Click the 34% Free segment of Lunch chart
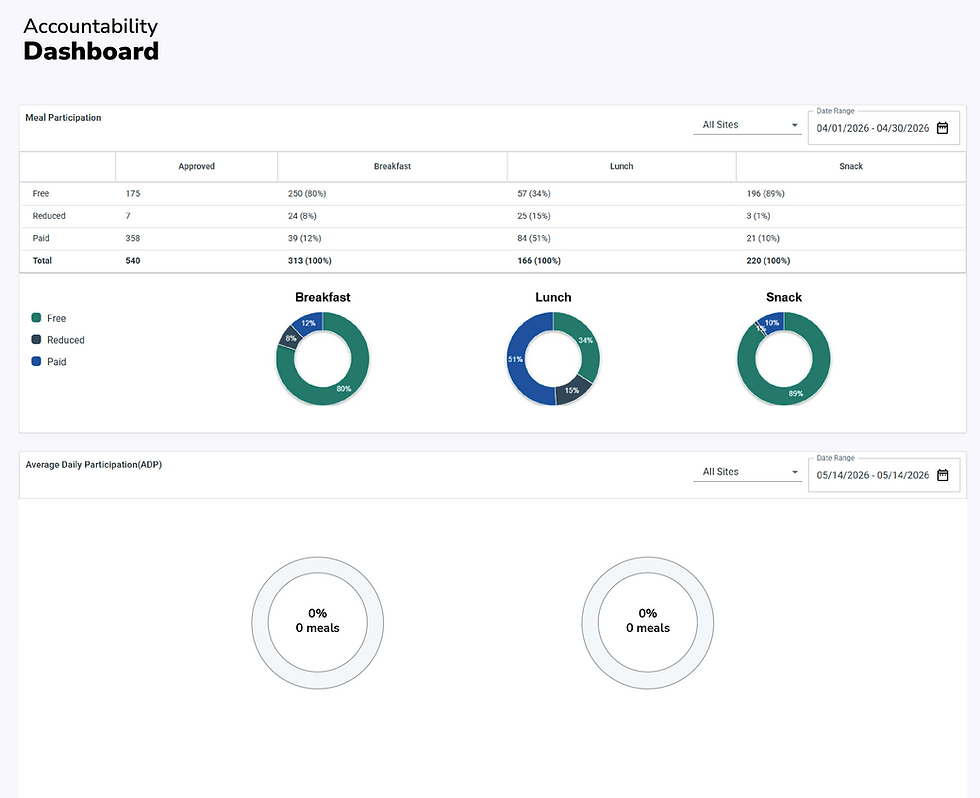980x798 pixels. point(586,341)
